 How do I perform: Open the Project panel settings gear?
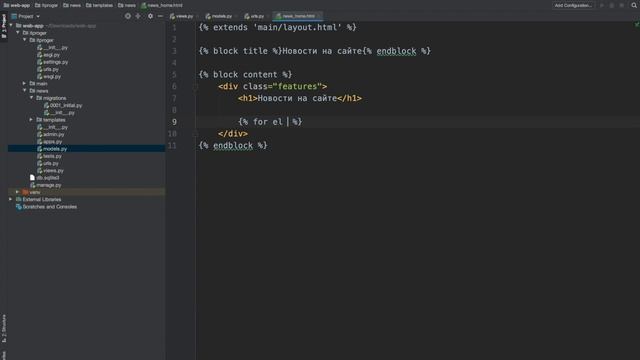click(150, 16)
